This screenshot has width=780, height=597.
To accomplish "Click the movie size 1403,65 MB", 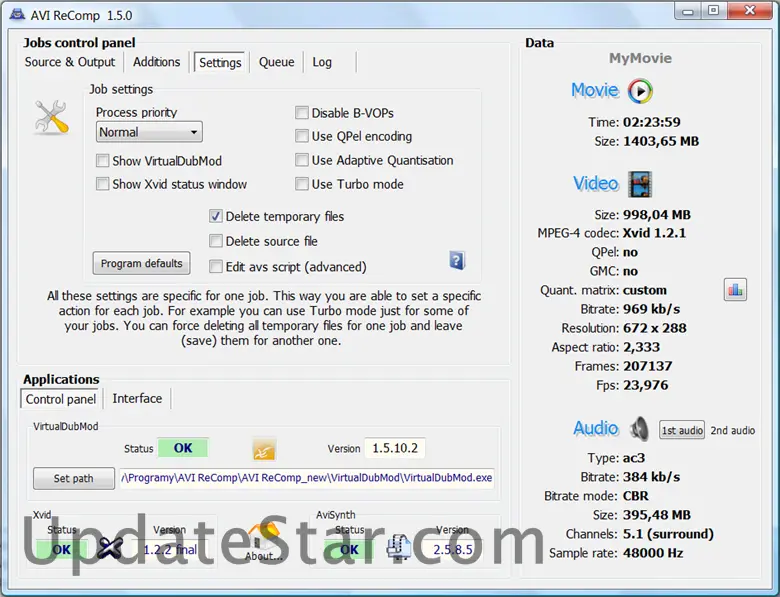I will pos(661,141).
